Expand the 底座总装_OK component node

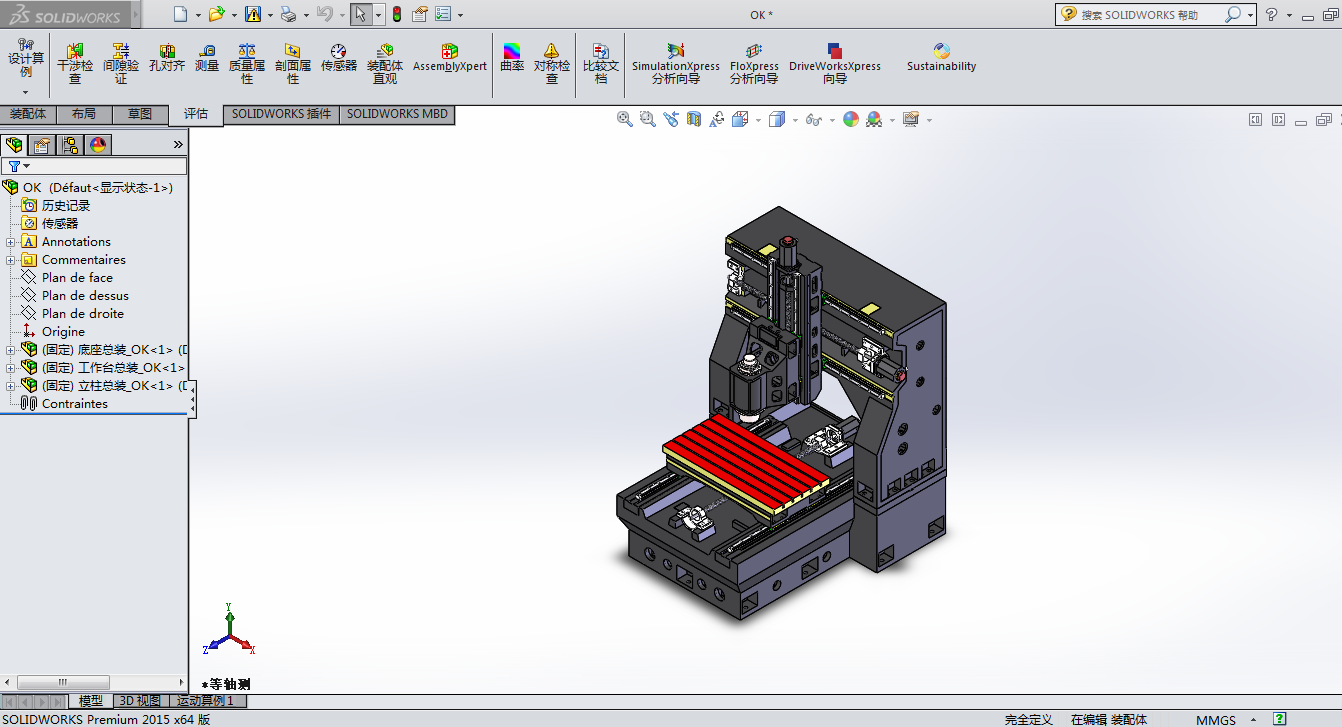[11, 350]
